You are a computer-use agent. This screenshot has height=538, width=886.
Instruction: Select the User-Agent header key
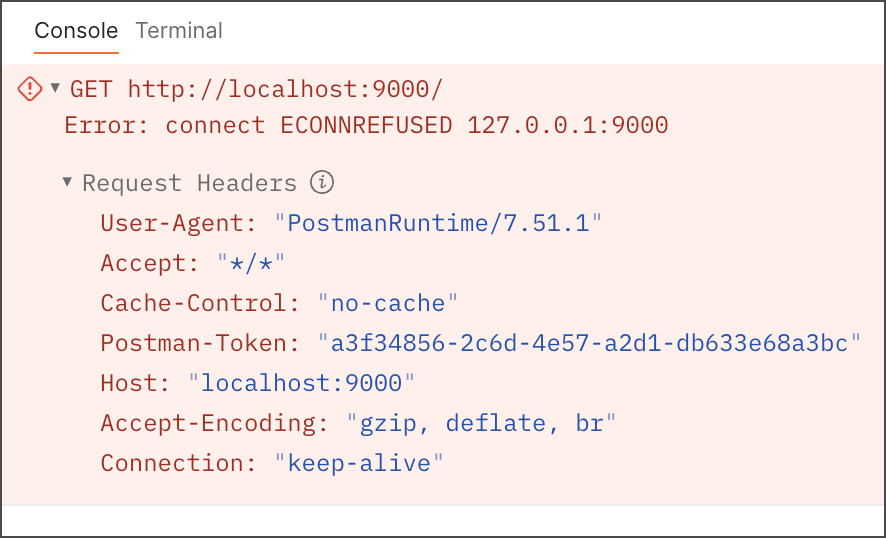[x=172, y=223]
